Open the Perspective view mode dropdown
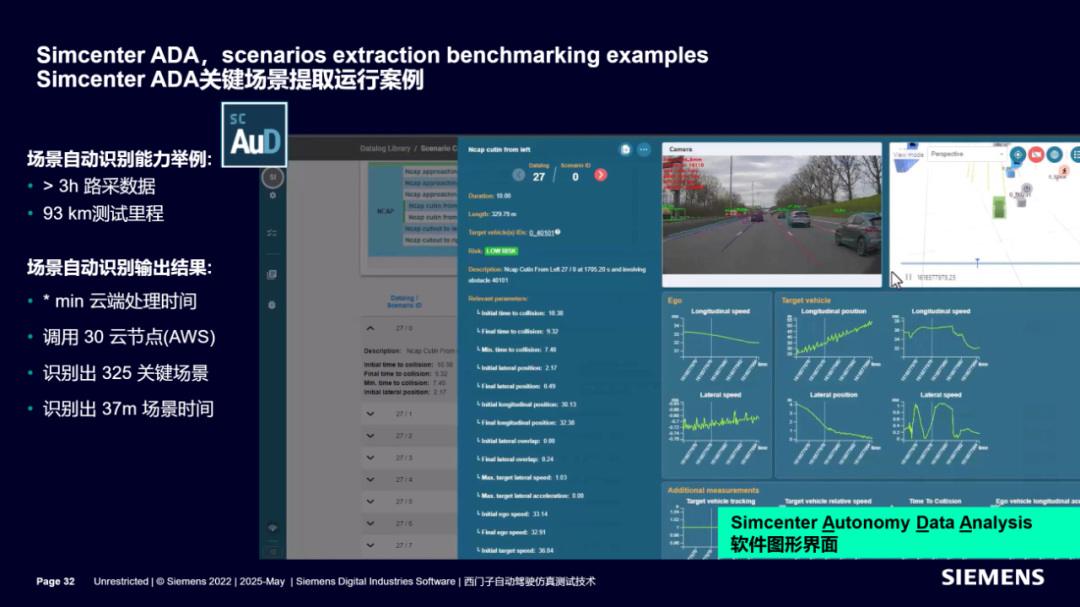The height and width of the screenshot is (607, 1080). pos(967,154)
